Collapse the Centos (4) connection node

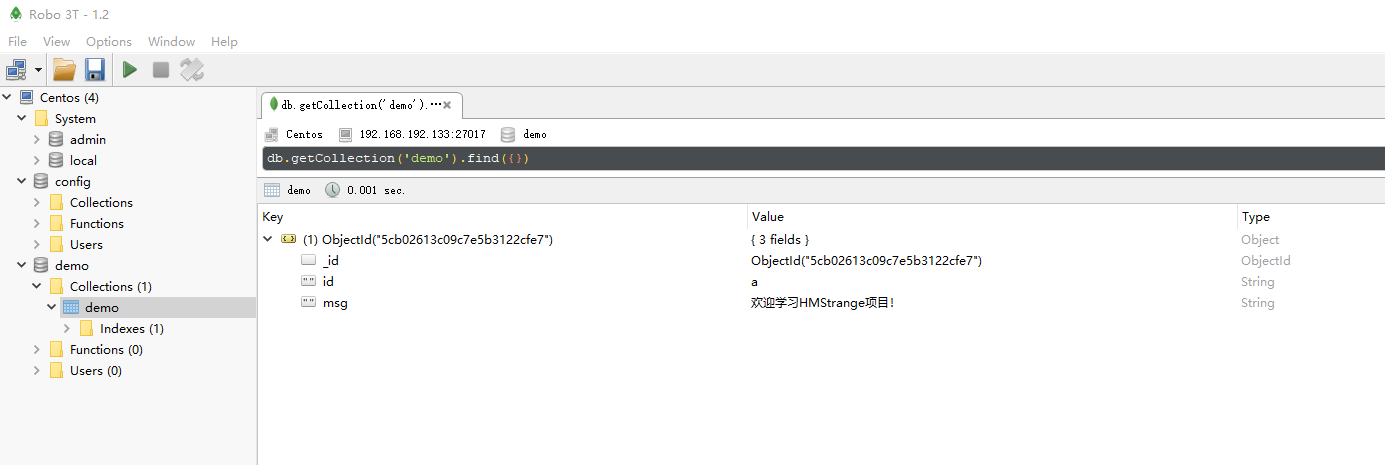pyautogui.click(x=7, y=97)
